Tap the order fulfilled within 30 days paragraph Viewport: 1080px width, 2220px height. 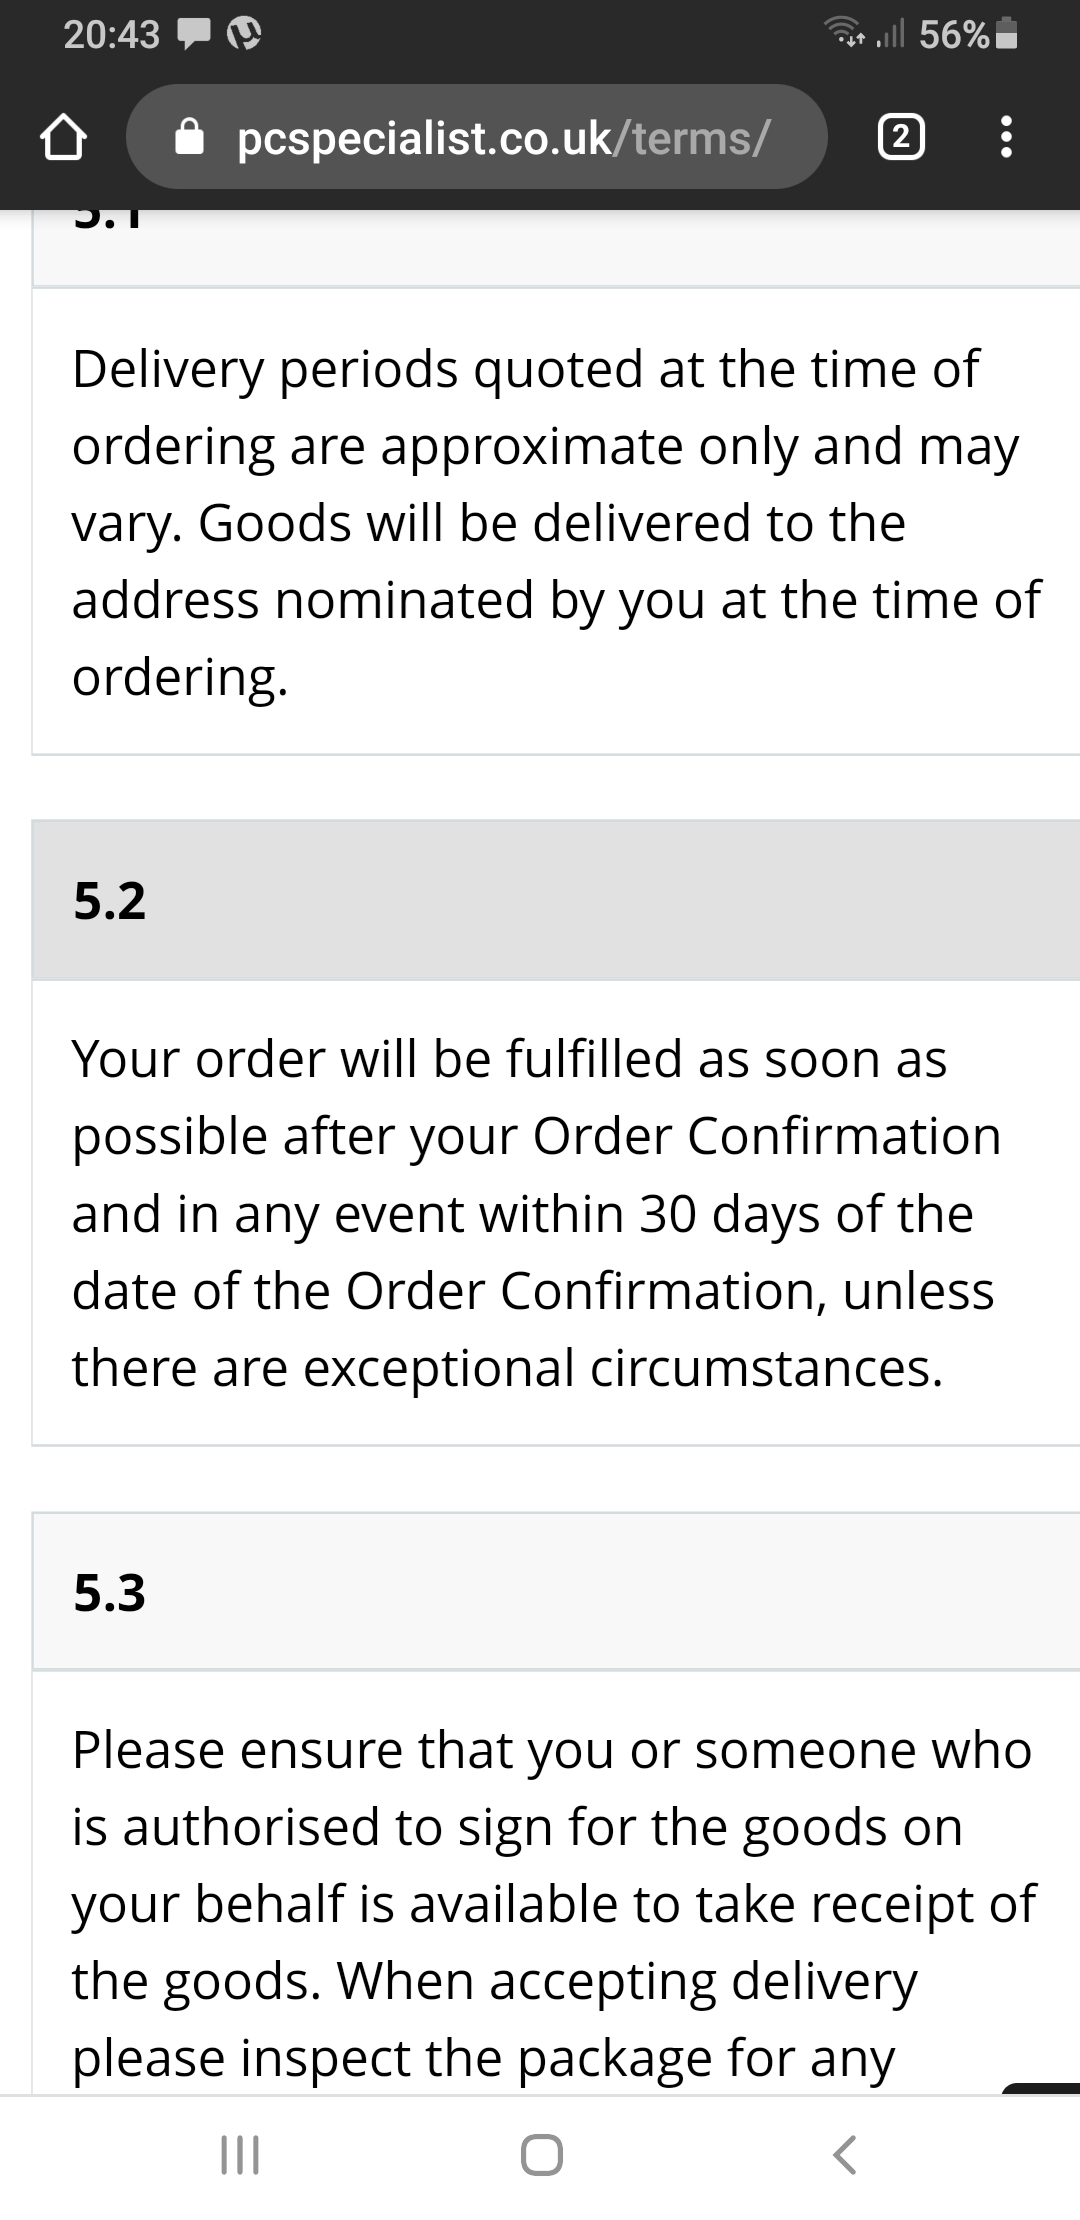click(536, 1213)
